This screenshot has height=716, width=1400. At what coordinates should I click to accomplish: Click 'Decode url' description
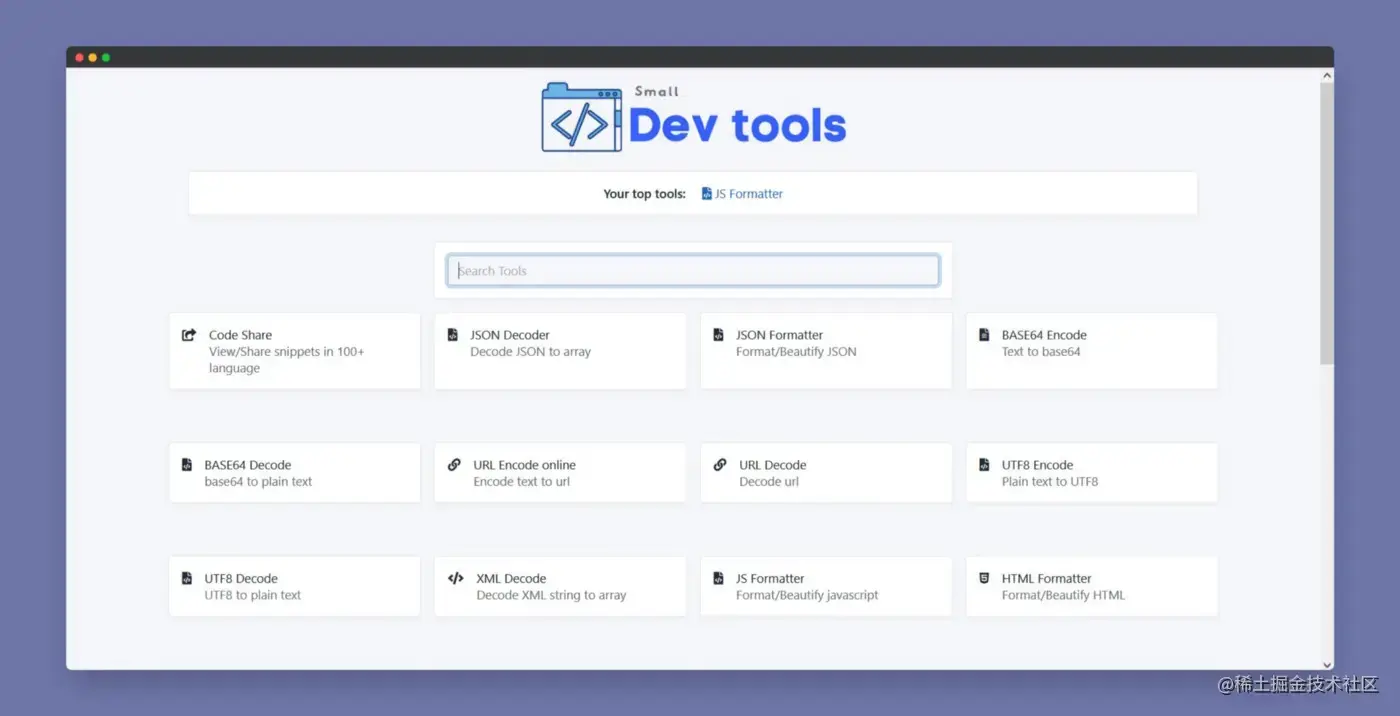(x=769, y=482)
